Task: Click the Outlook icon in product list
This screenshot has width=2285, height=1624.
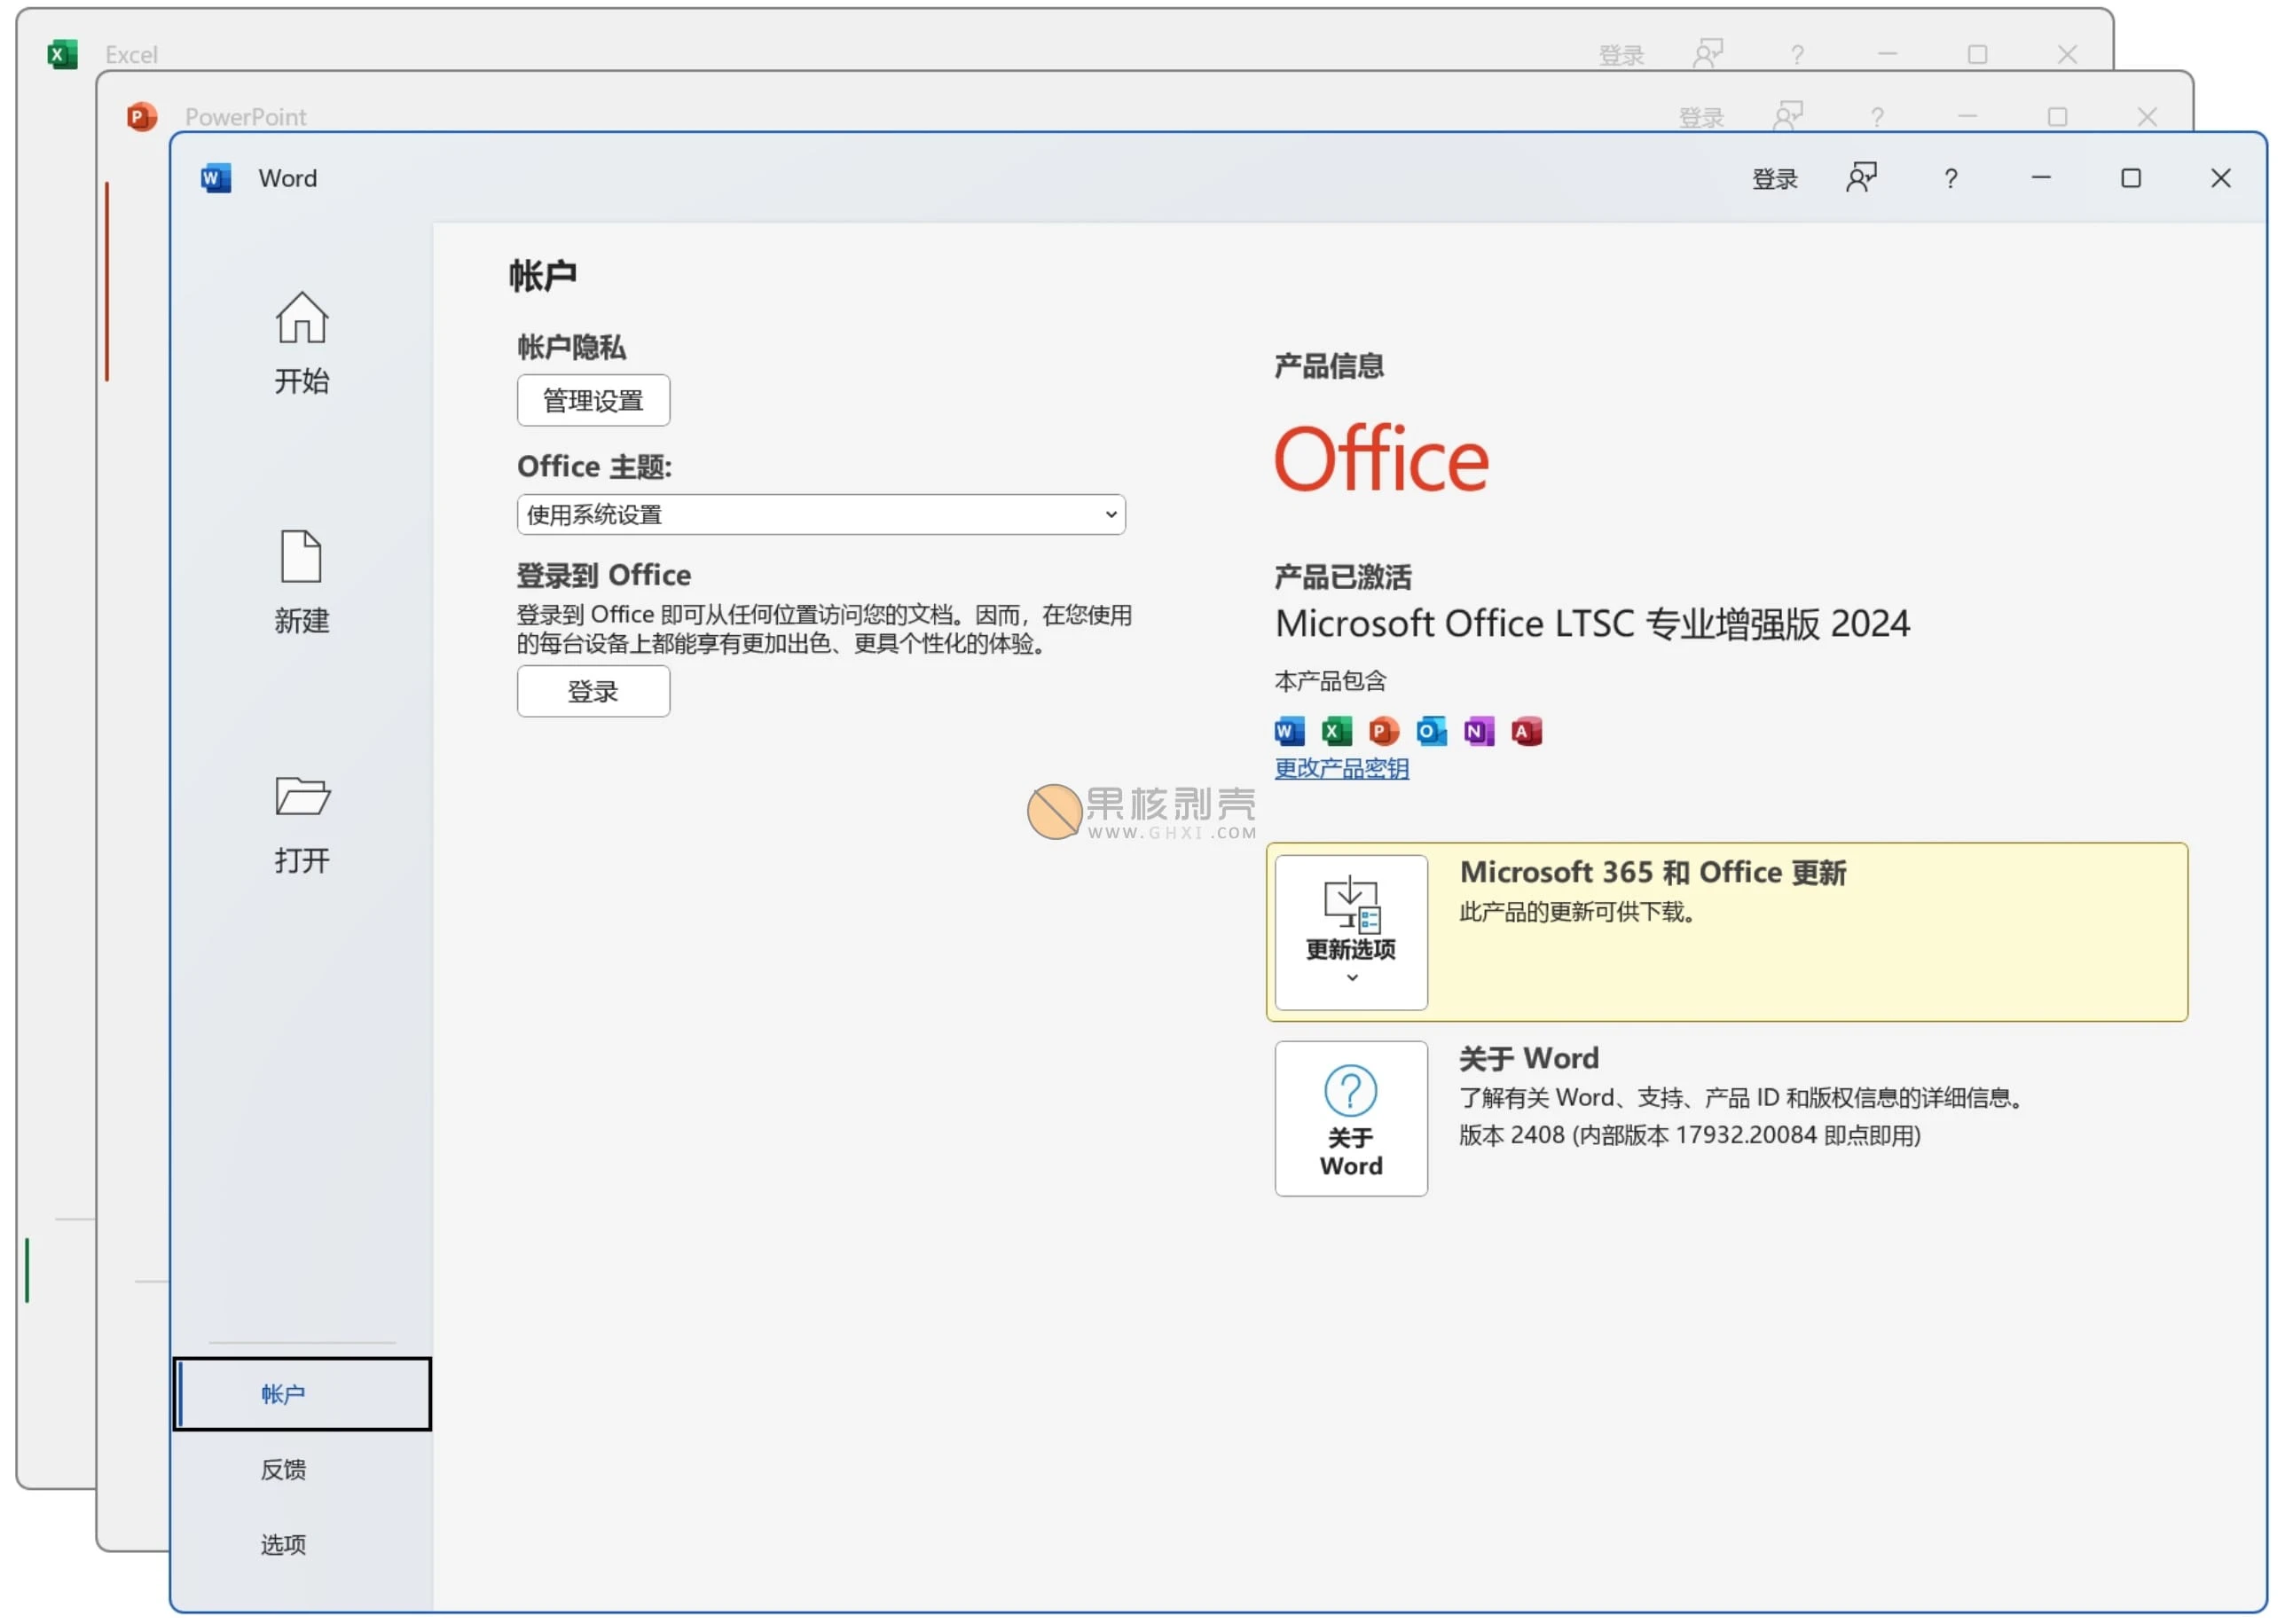Action: [x=1431, y=731]
